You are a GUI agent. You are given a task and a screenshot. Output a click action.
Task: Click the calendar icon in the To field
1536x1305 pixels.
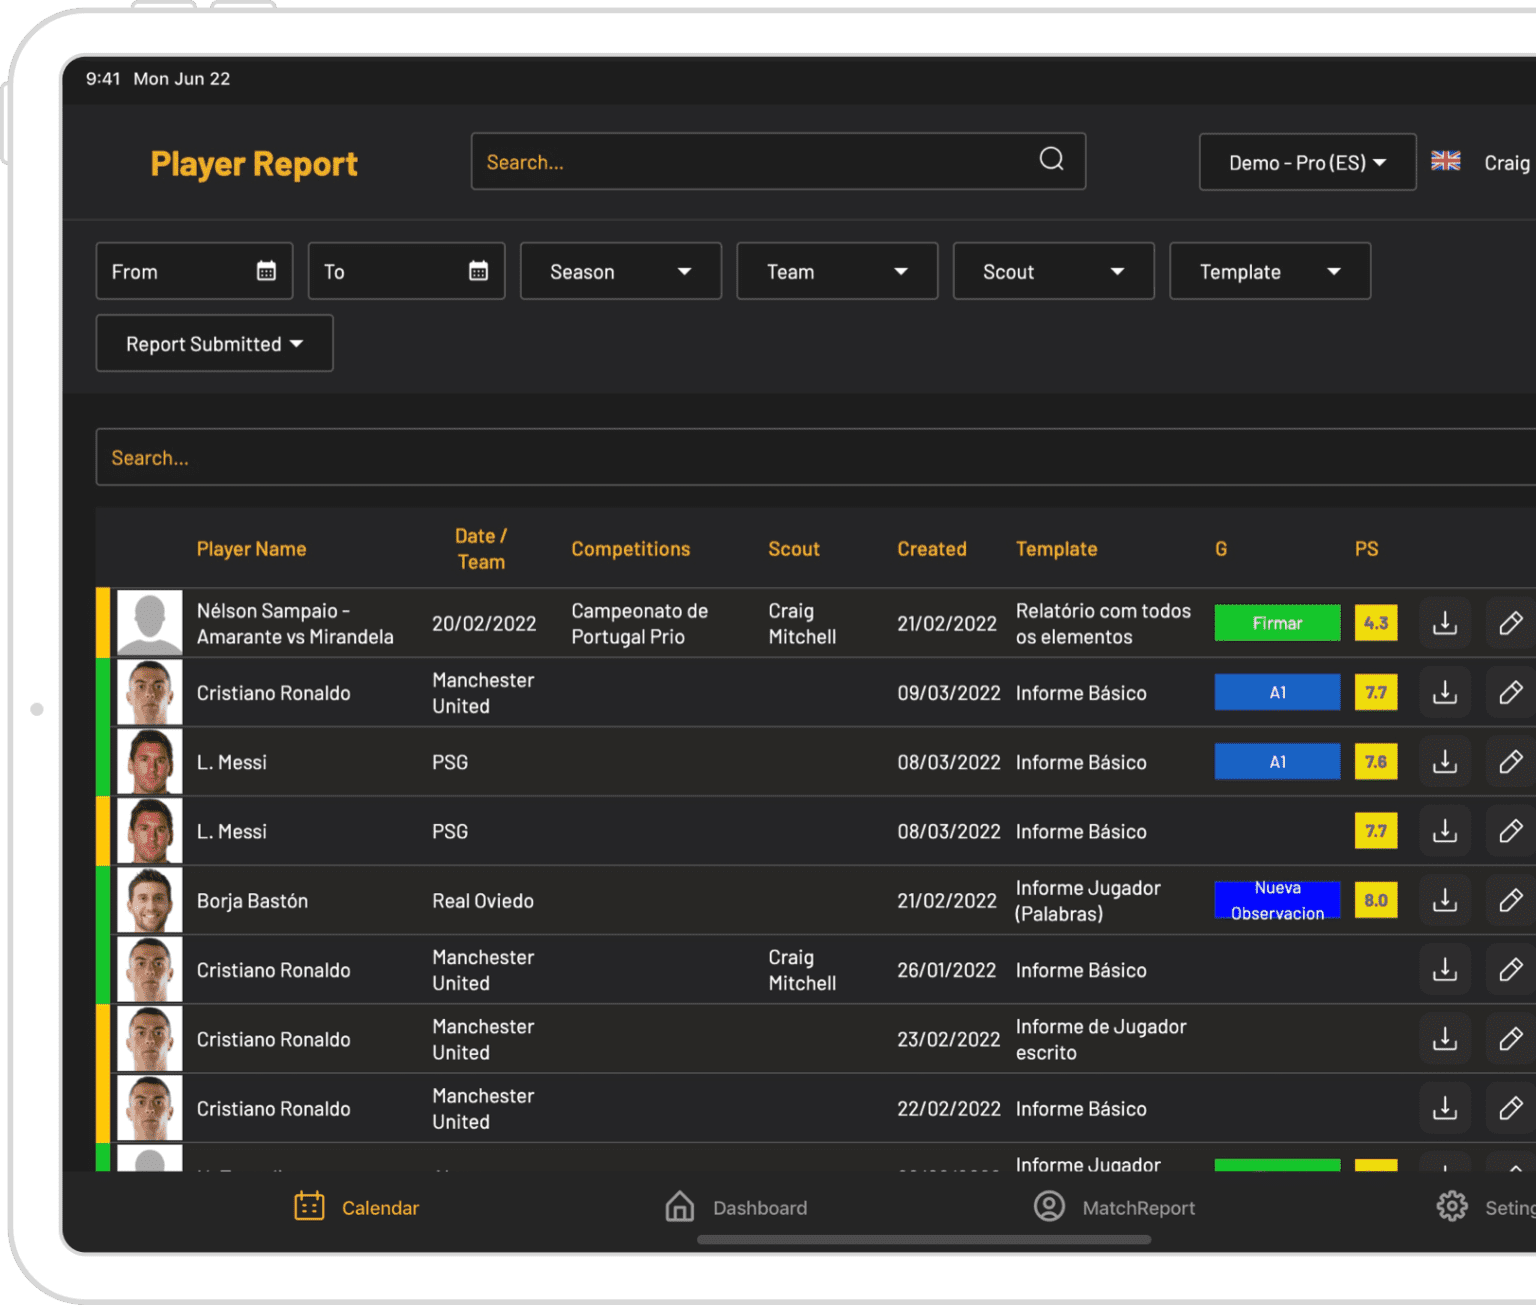click(x=478, y=270)
